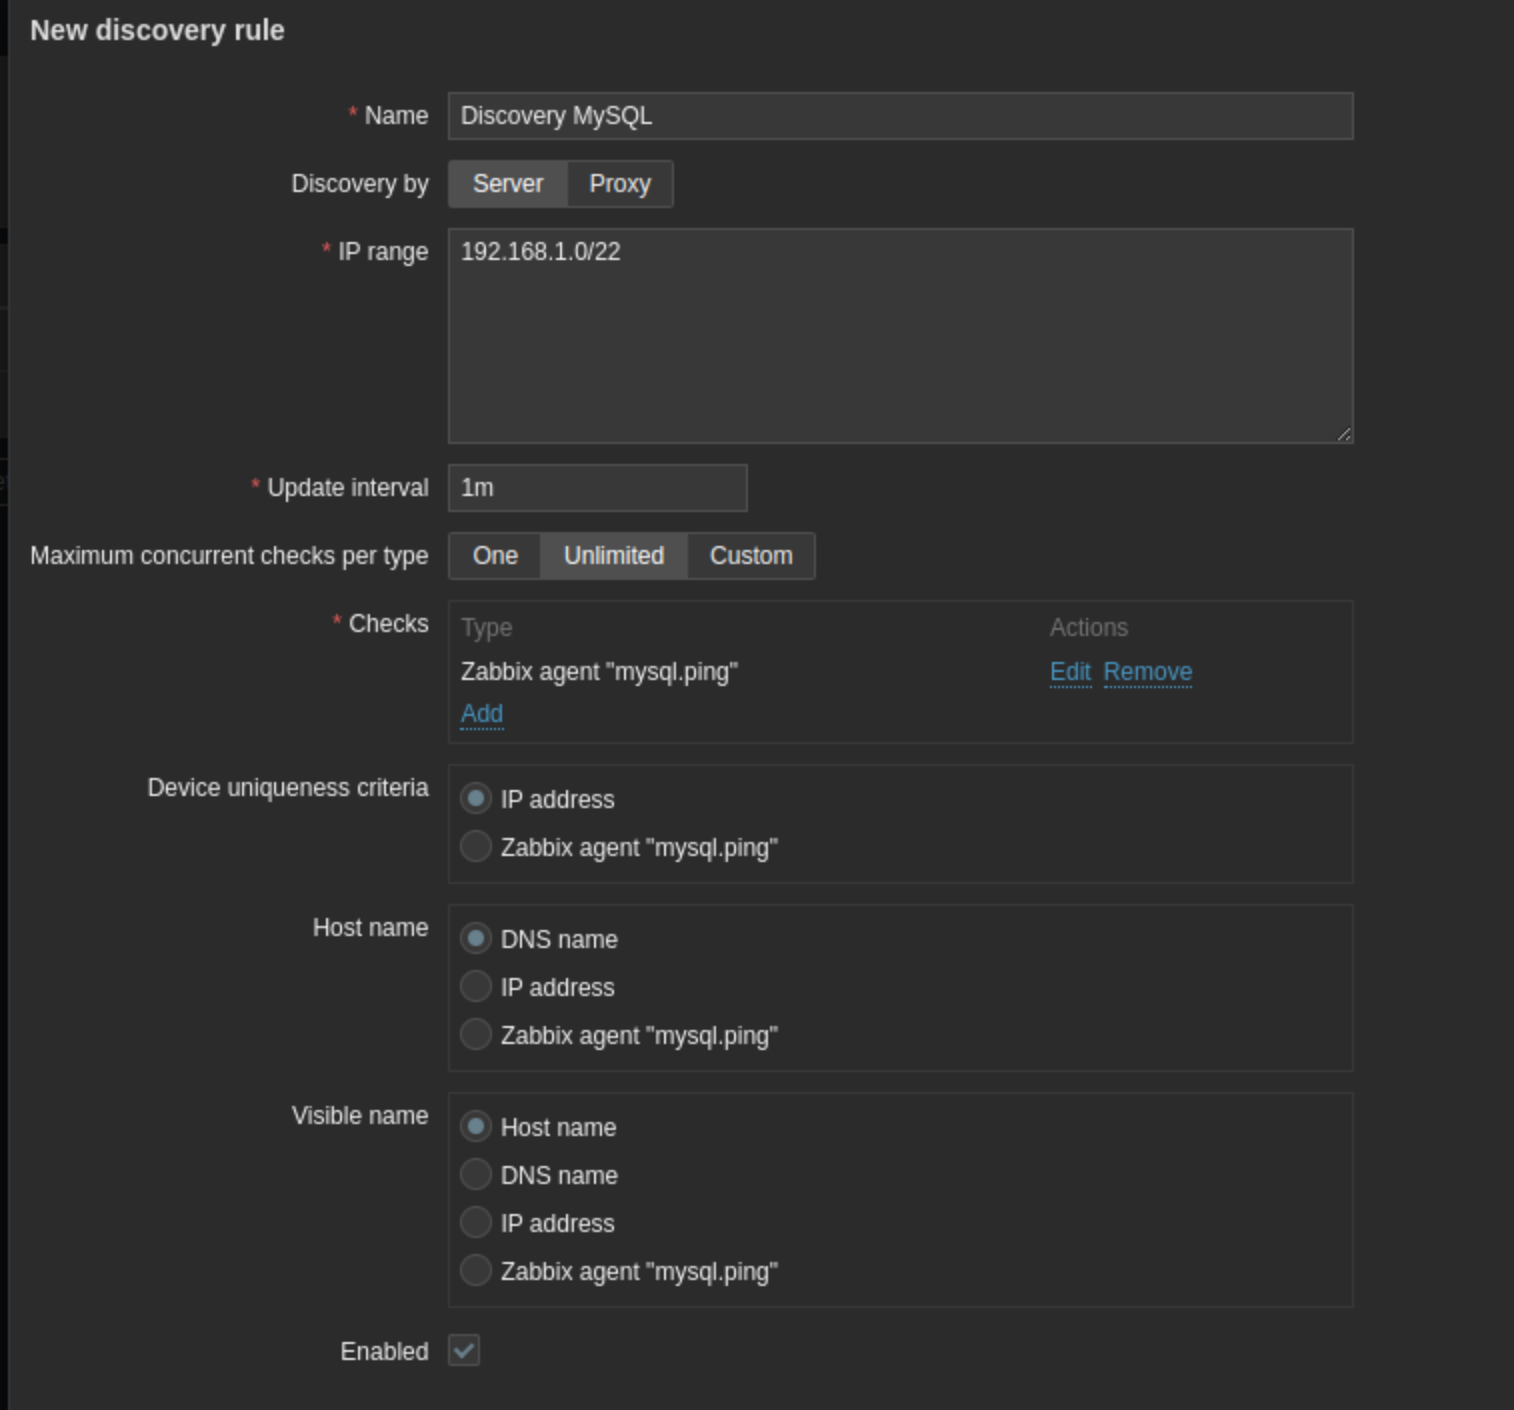
Task: Choose IP address for Host name
Action: pyautogui.click(x=476, y=987)
